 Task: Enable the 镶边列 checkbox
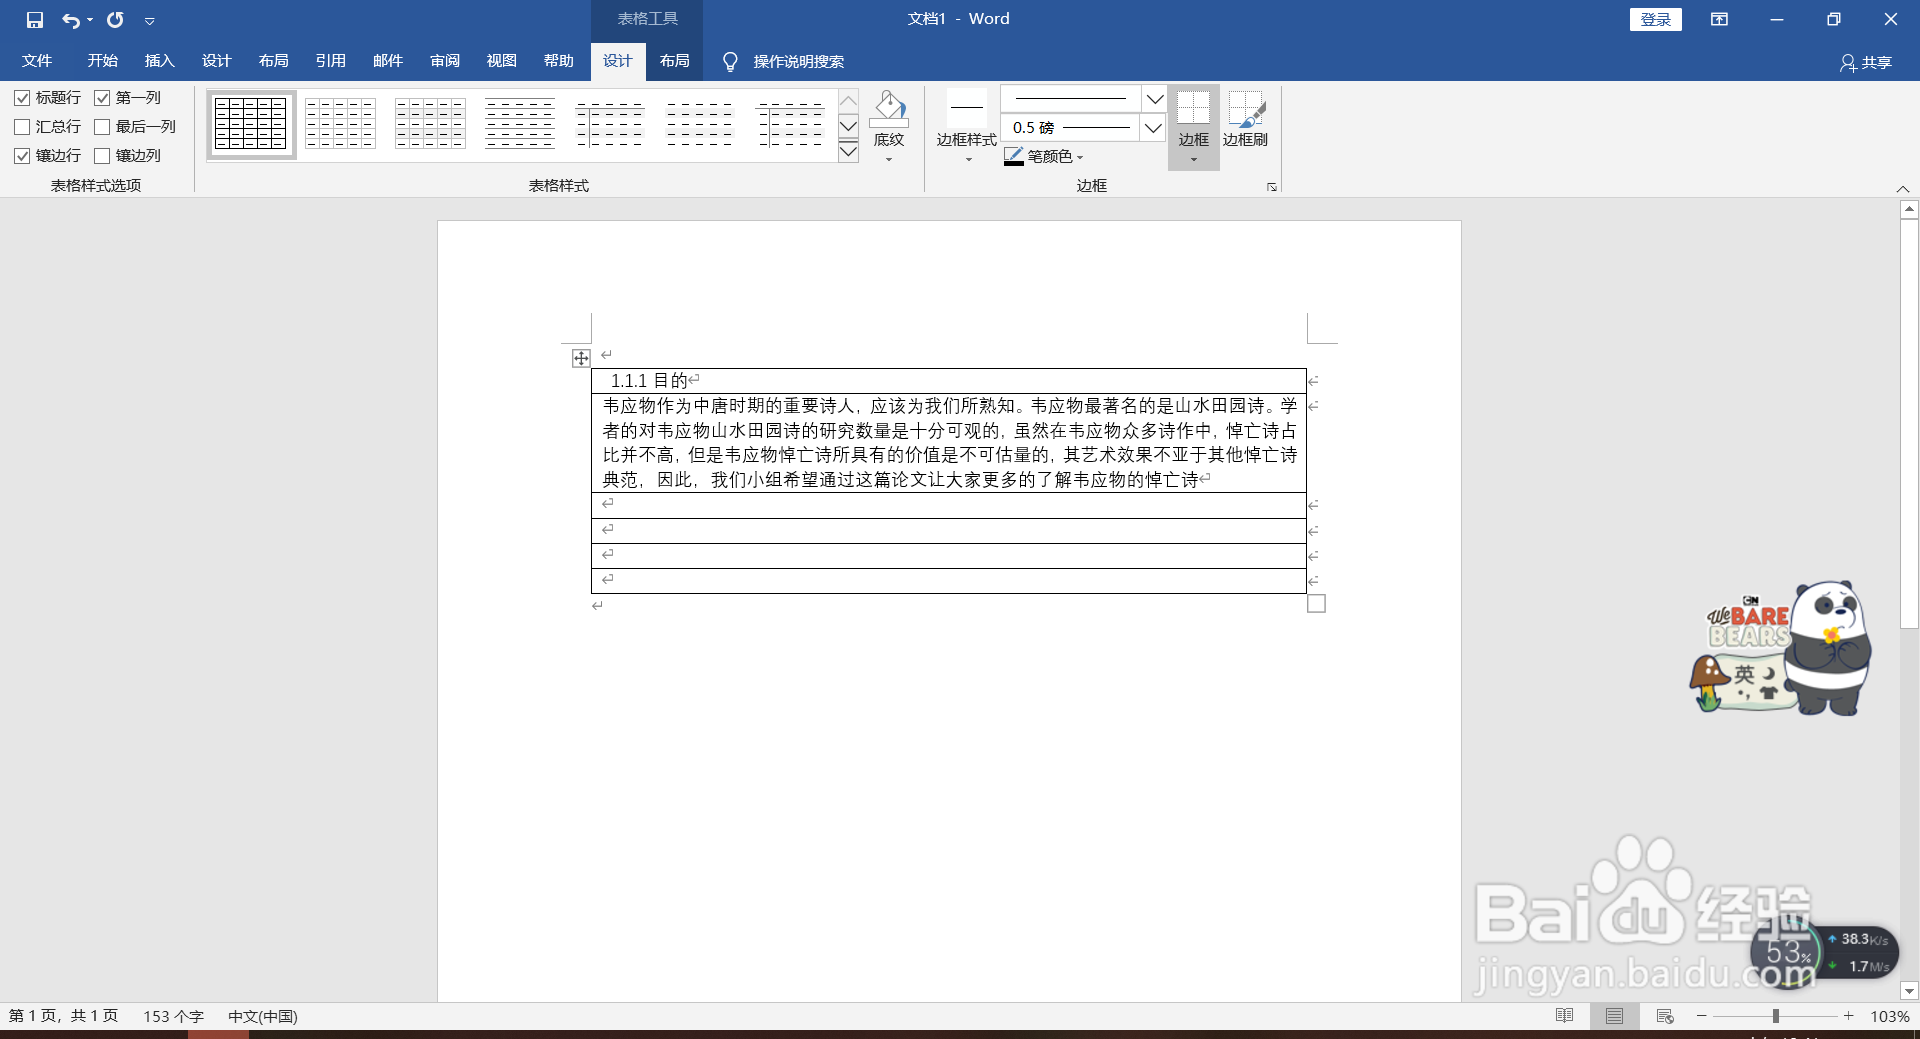102,156
